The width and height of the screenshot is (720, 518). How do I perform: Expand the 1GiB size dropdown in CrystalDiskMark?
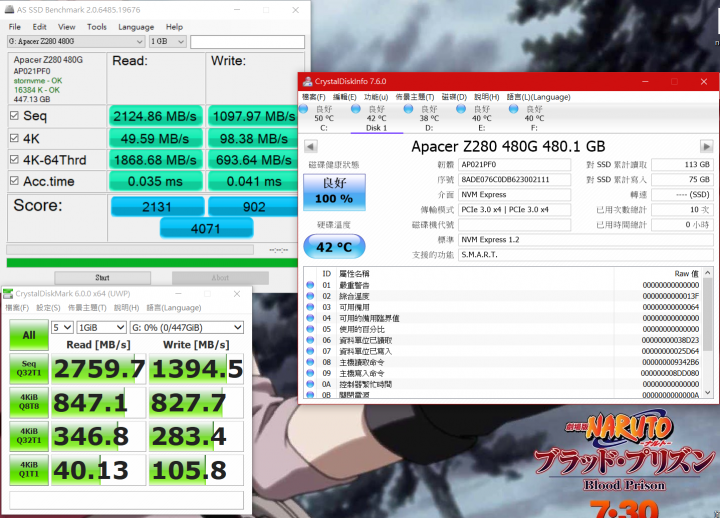(x=101, y=327)
